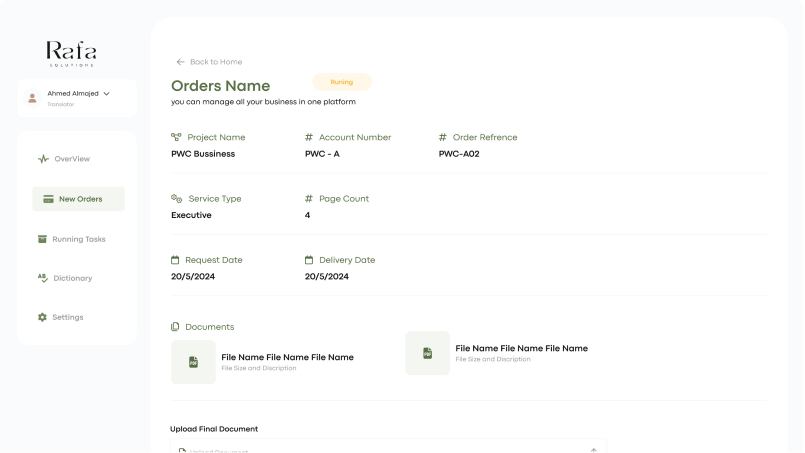Click the Upload Document input field
Screen dimensions: 805x453
[380, 448]
